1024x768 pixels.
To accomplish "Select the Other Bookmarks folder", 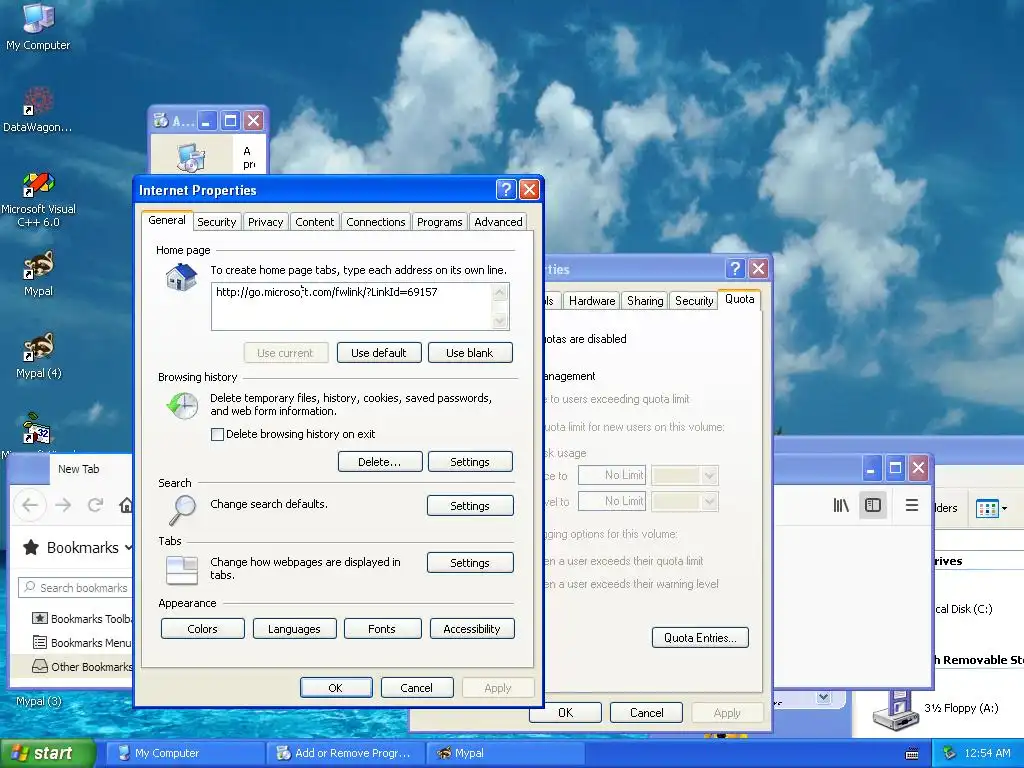I will pyautogui.click(x=82, y=667).
